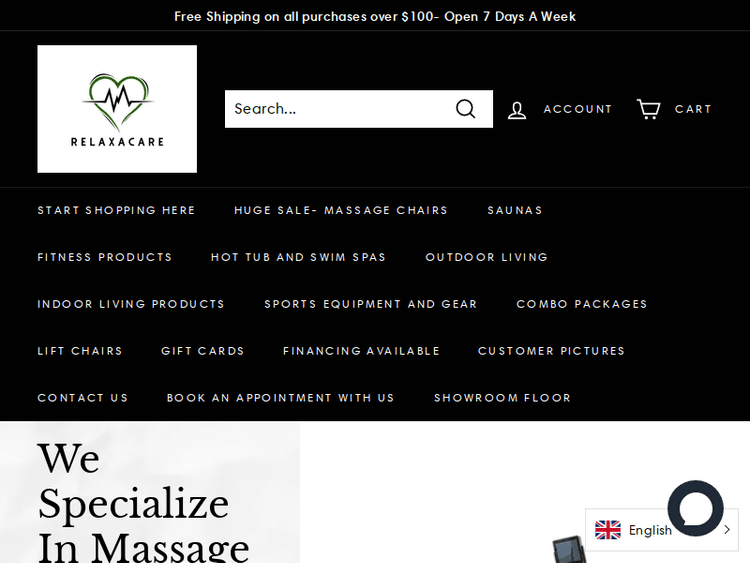
Task: Navigate to Outdoor Living
Action: pyautogui.click(x=487, y=257)
